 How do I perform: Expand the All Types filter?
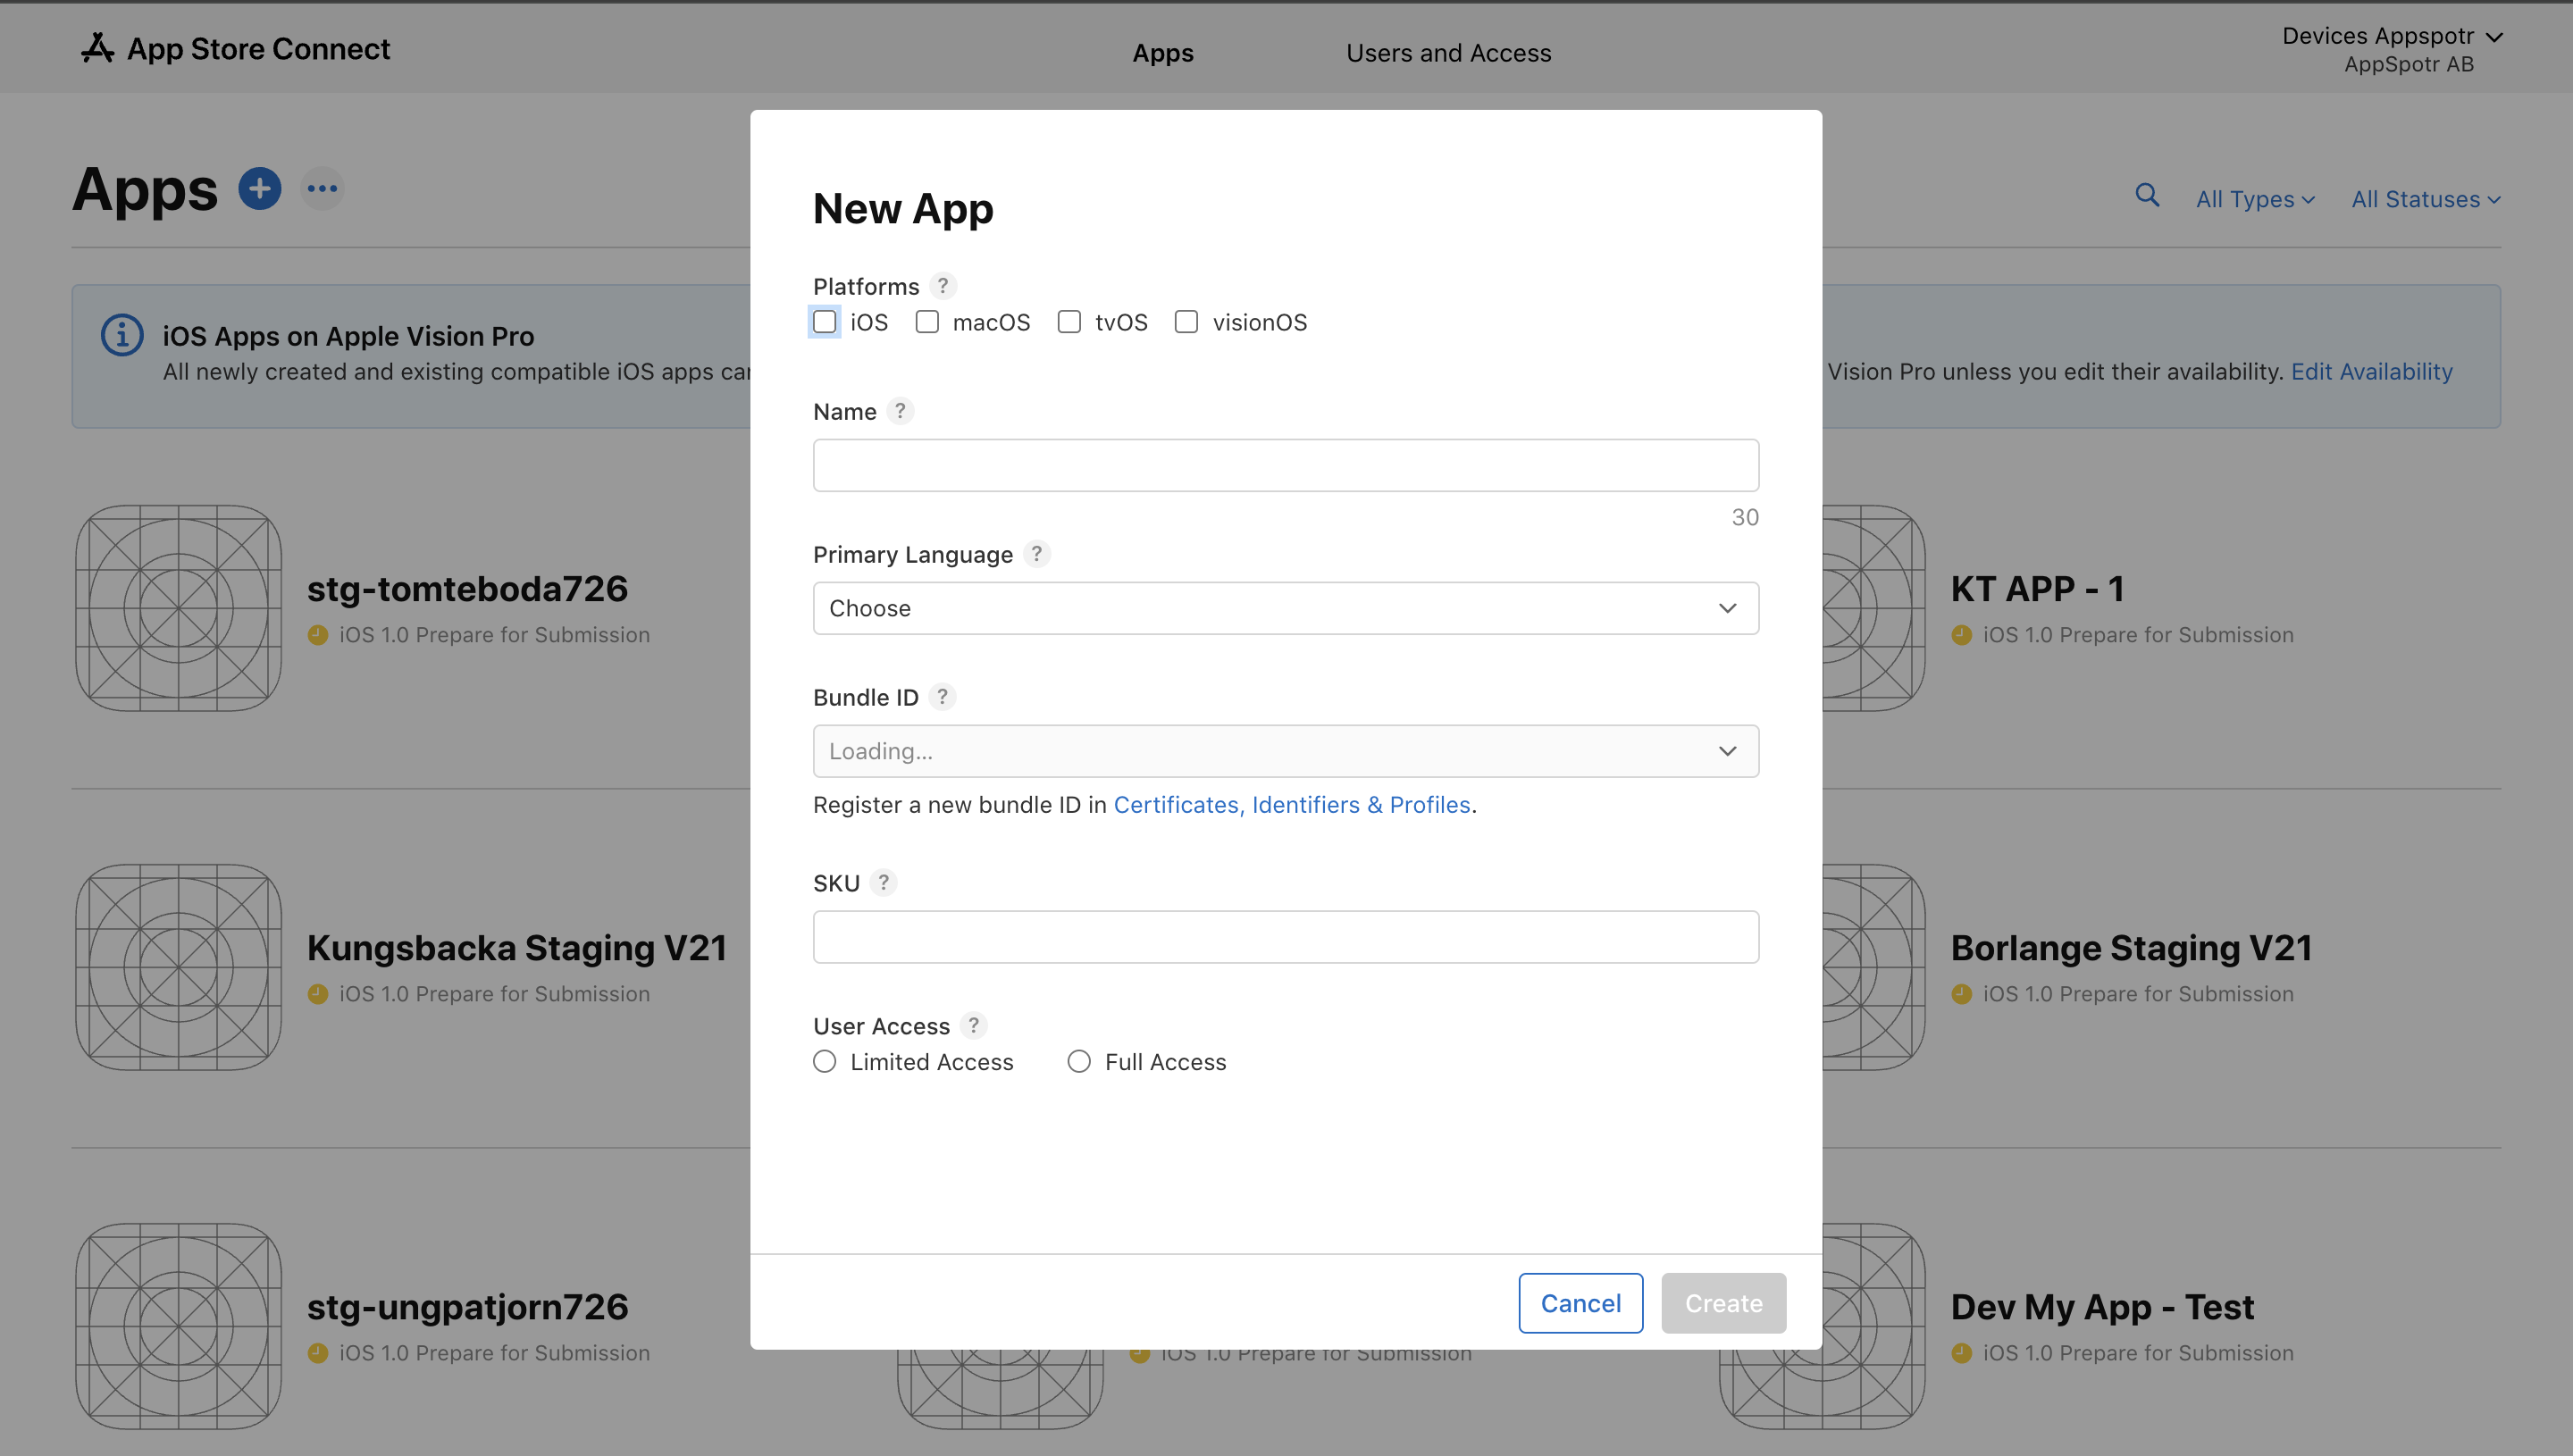point(2255,199)
